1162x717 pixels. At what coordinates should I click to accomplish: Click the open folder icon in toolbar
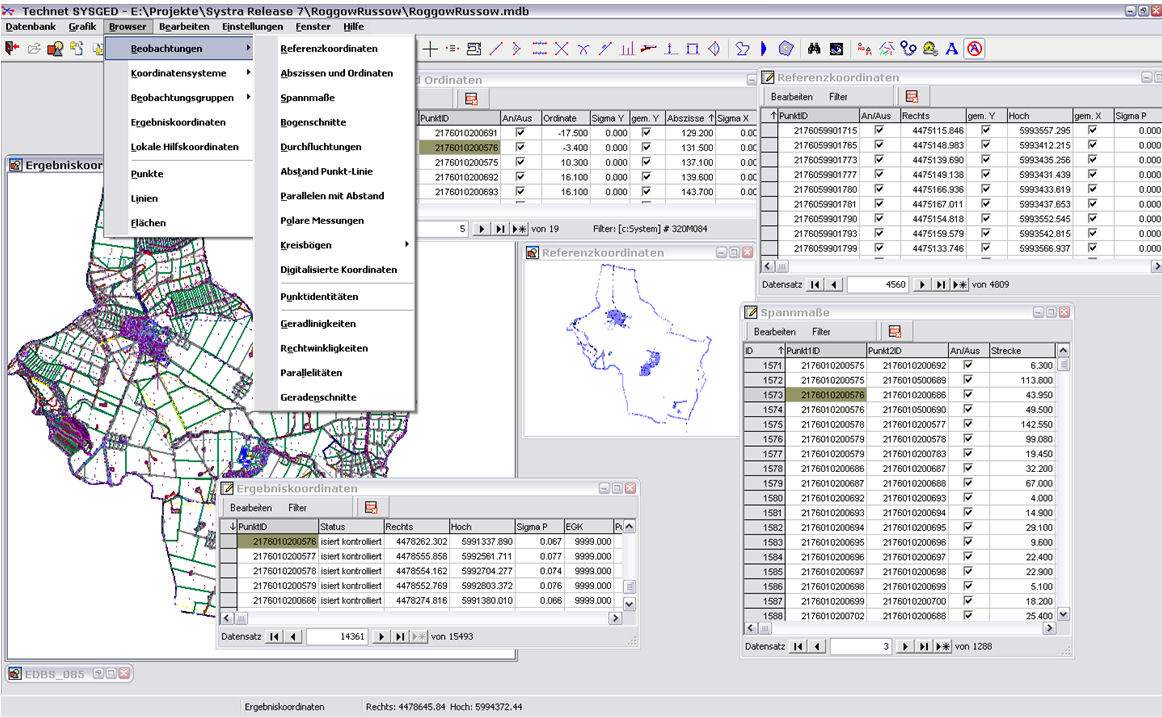tap(34, 48)
